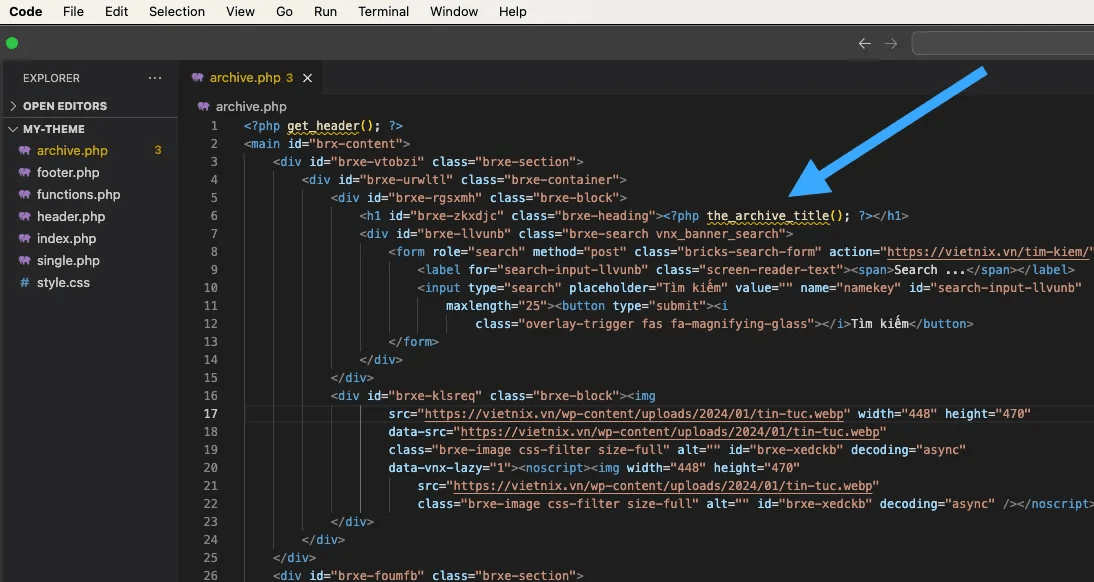Click the tin-tuc.webp src URL on line 17
The height and width of the screenshot is (582, 1094).
tap(634, 414)
